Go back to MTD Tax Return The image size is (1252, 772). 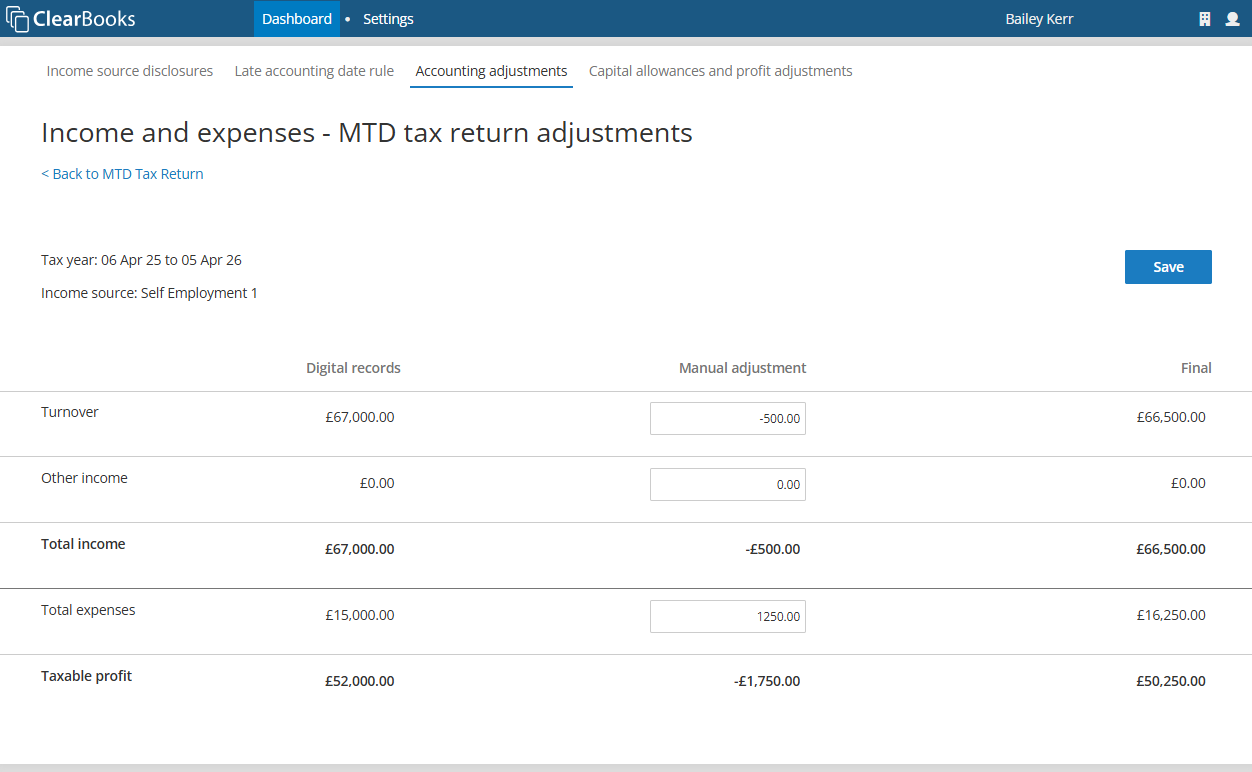[122, 174]
